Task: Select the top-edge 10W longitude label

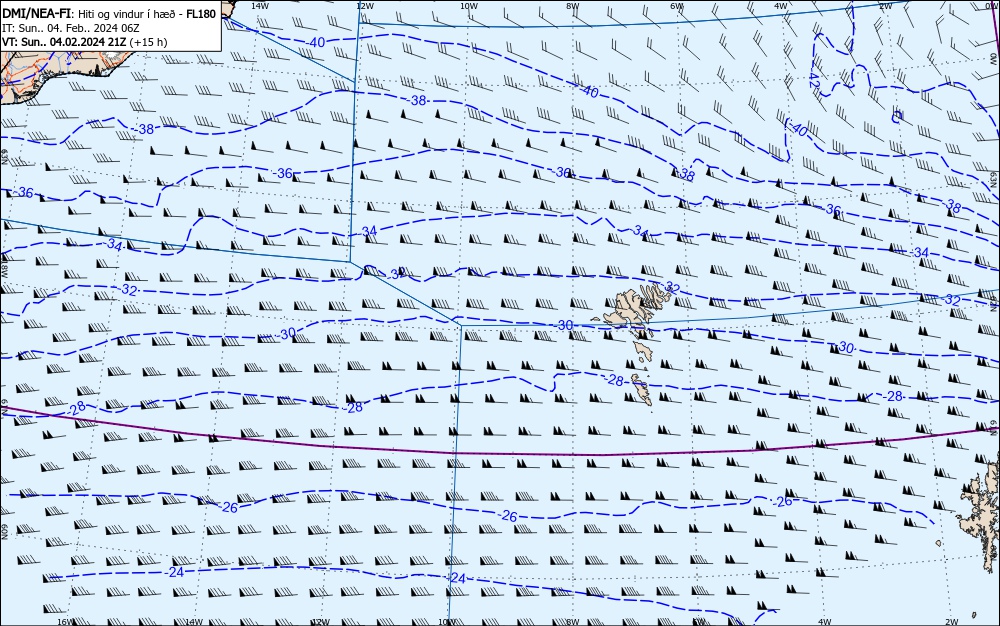Action: [469, 5]
